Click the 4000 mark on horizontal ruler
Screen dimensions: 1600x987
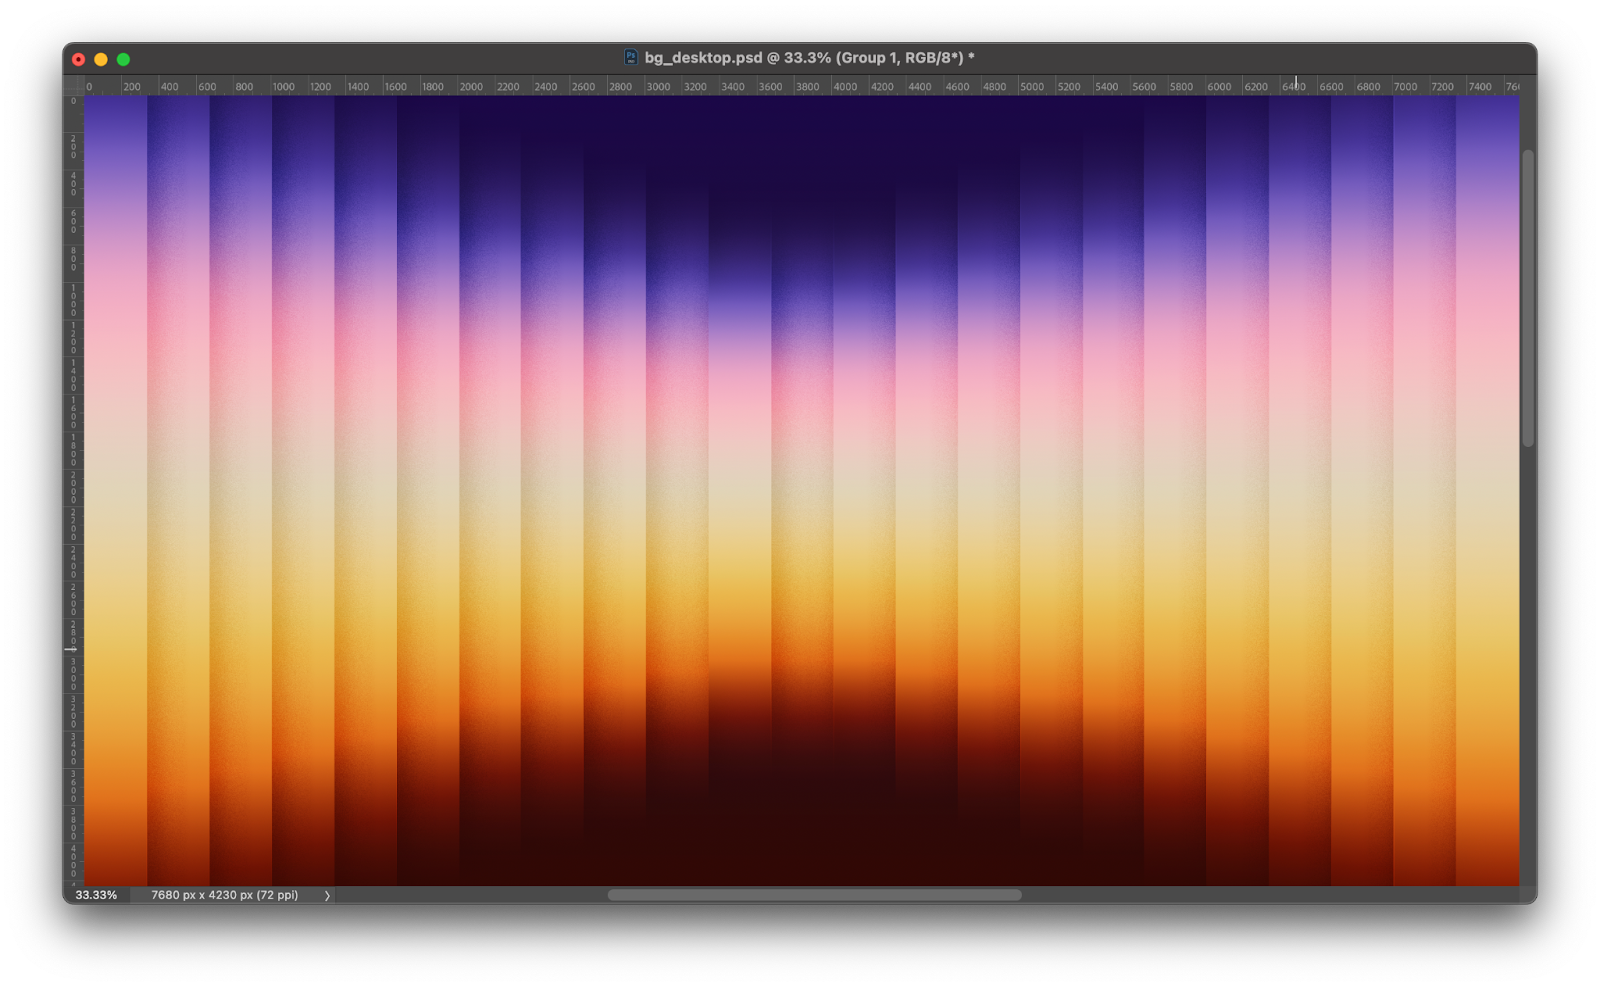845,87
